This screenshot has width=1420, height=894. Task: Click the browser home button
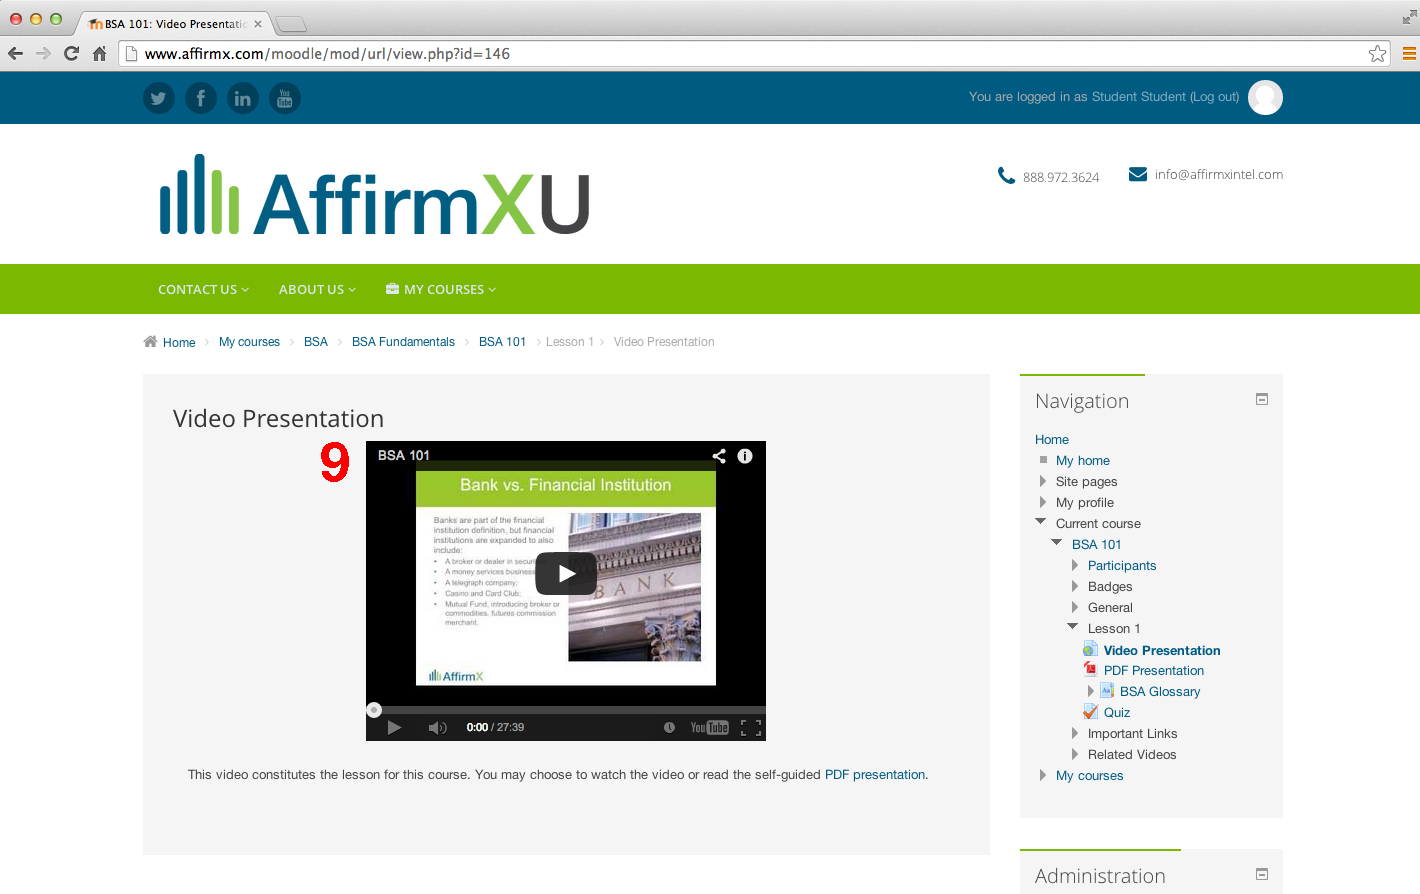[x=99, y=54]
